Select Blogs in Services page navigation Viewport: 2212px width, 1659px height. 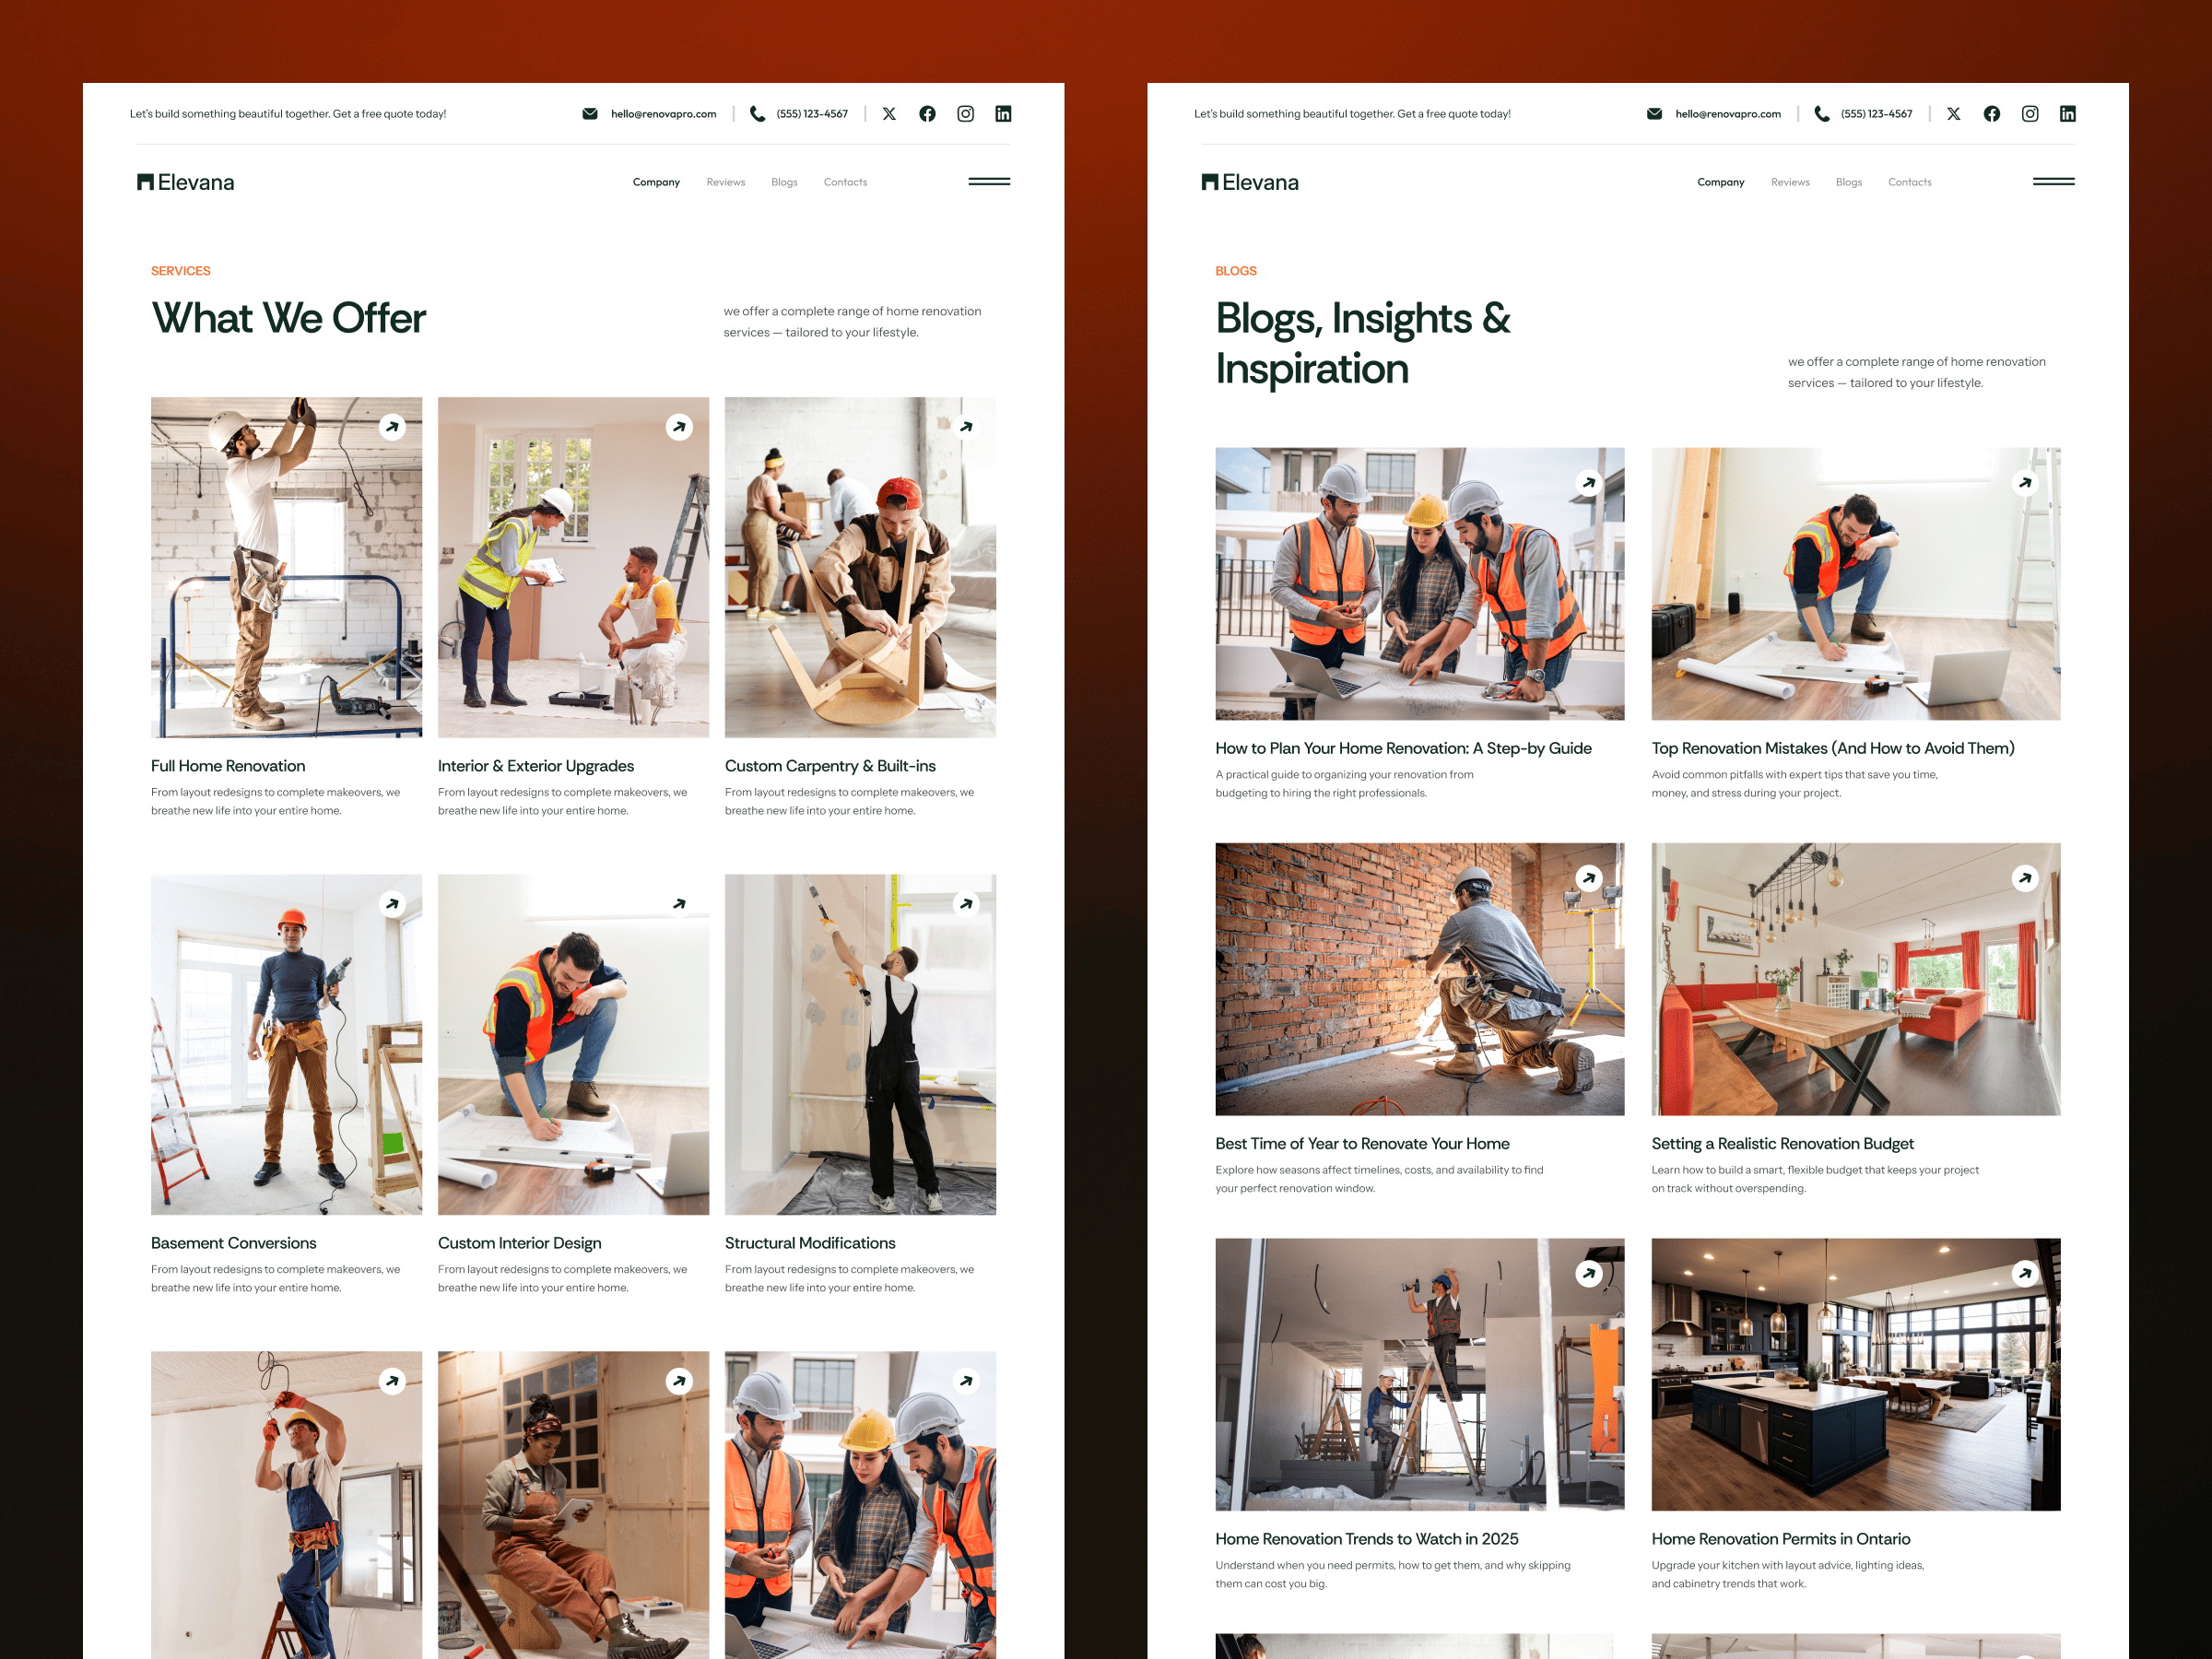pyautogui.click(x=784, y=182)
